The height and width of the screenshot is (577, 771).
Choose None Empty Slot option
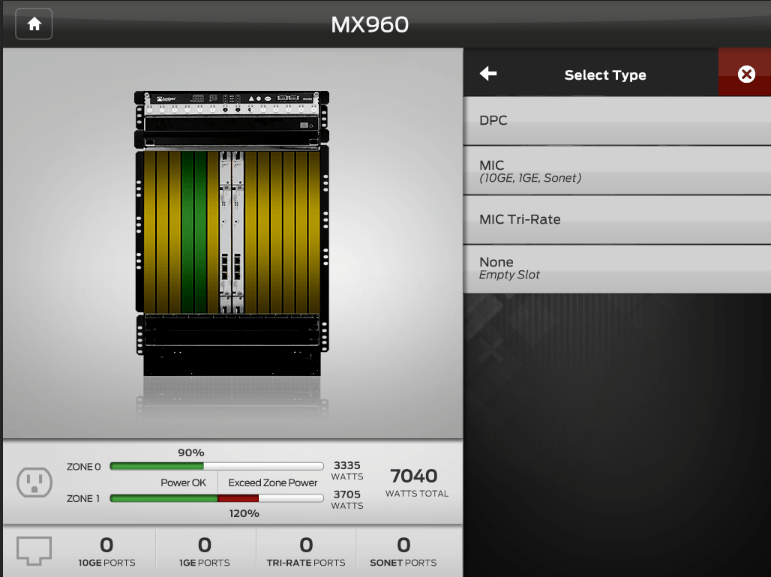tap(617, 268)
